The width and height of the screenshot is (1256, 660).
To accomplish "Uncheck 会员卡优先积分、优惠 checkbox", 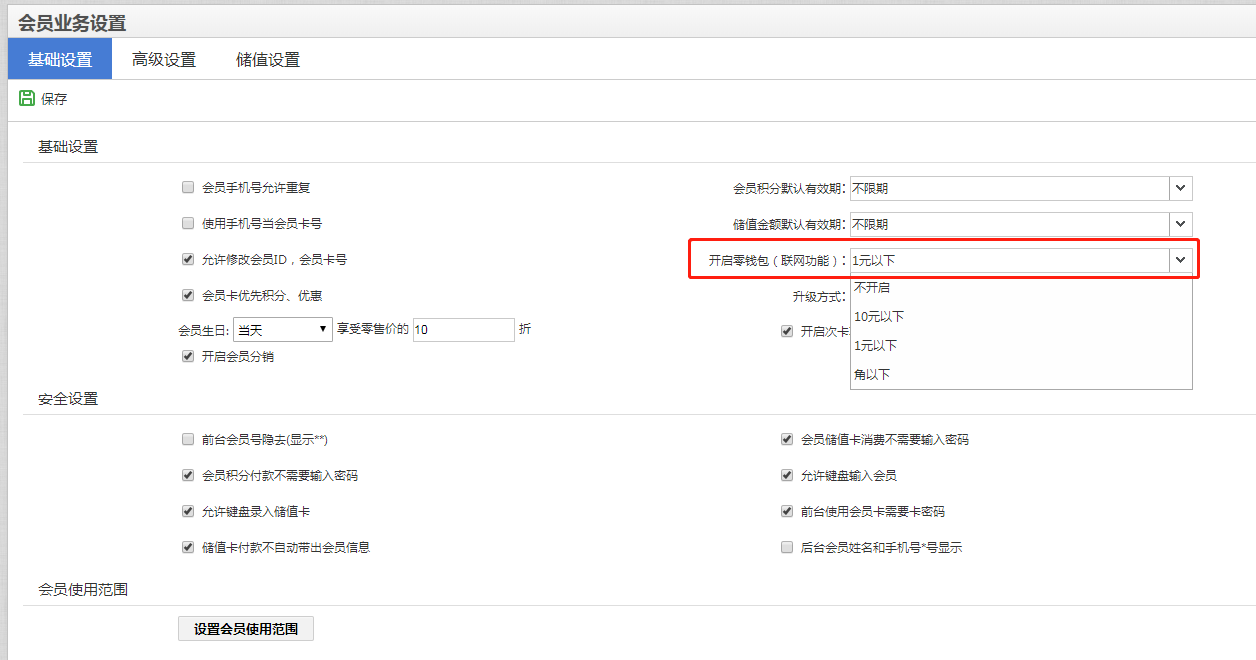I will 188,295.
